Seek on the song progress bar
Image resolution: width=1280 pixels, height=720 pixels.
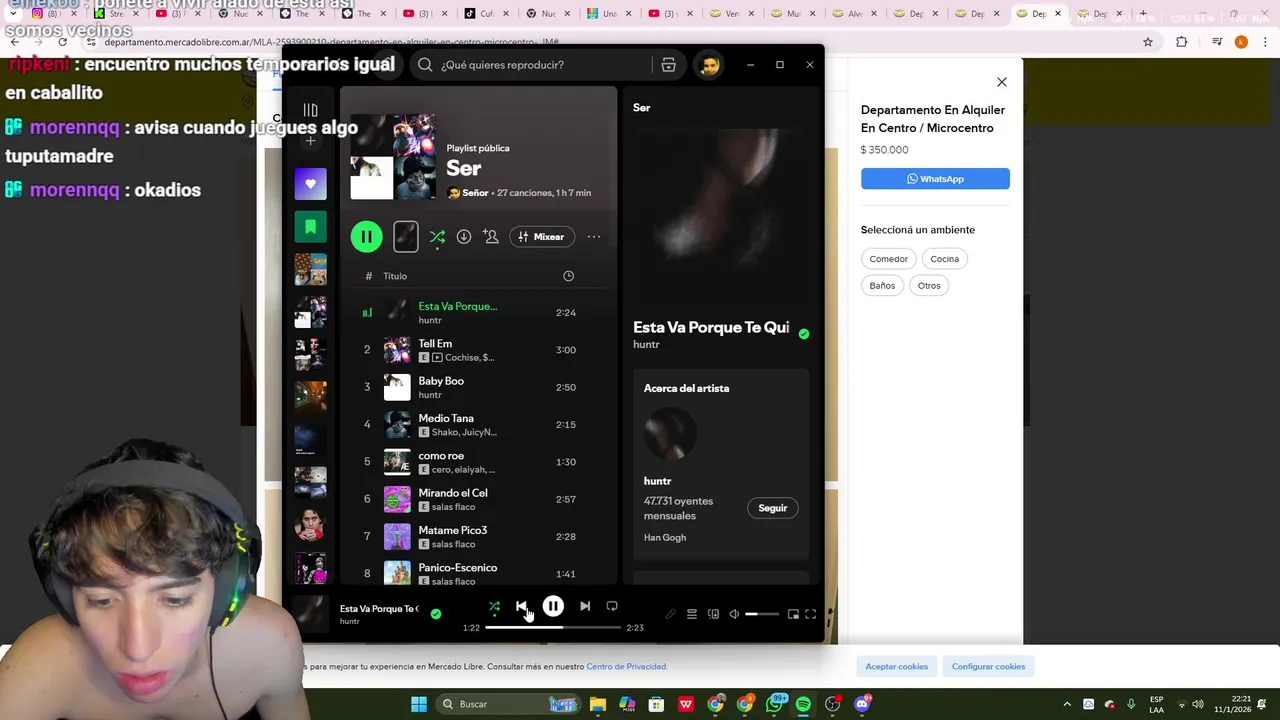(553, 627)
